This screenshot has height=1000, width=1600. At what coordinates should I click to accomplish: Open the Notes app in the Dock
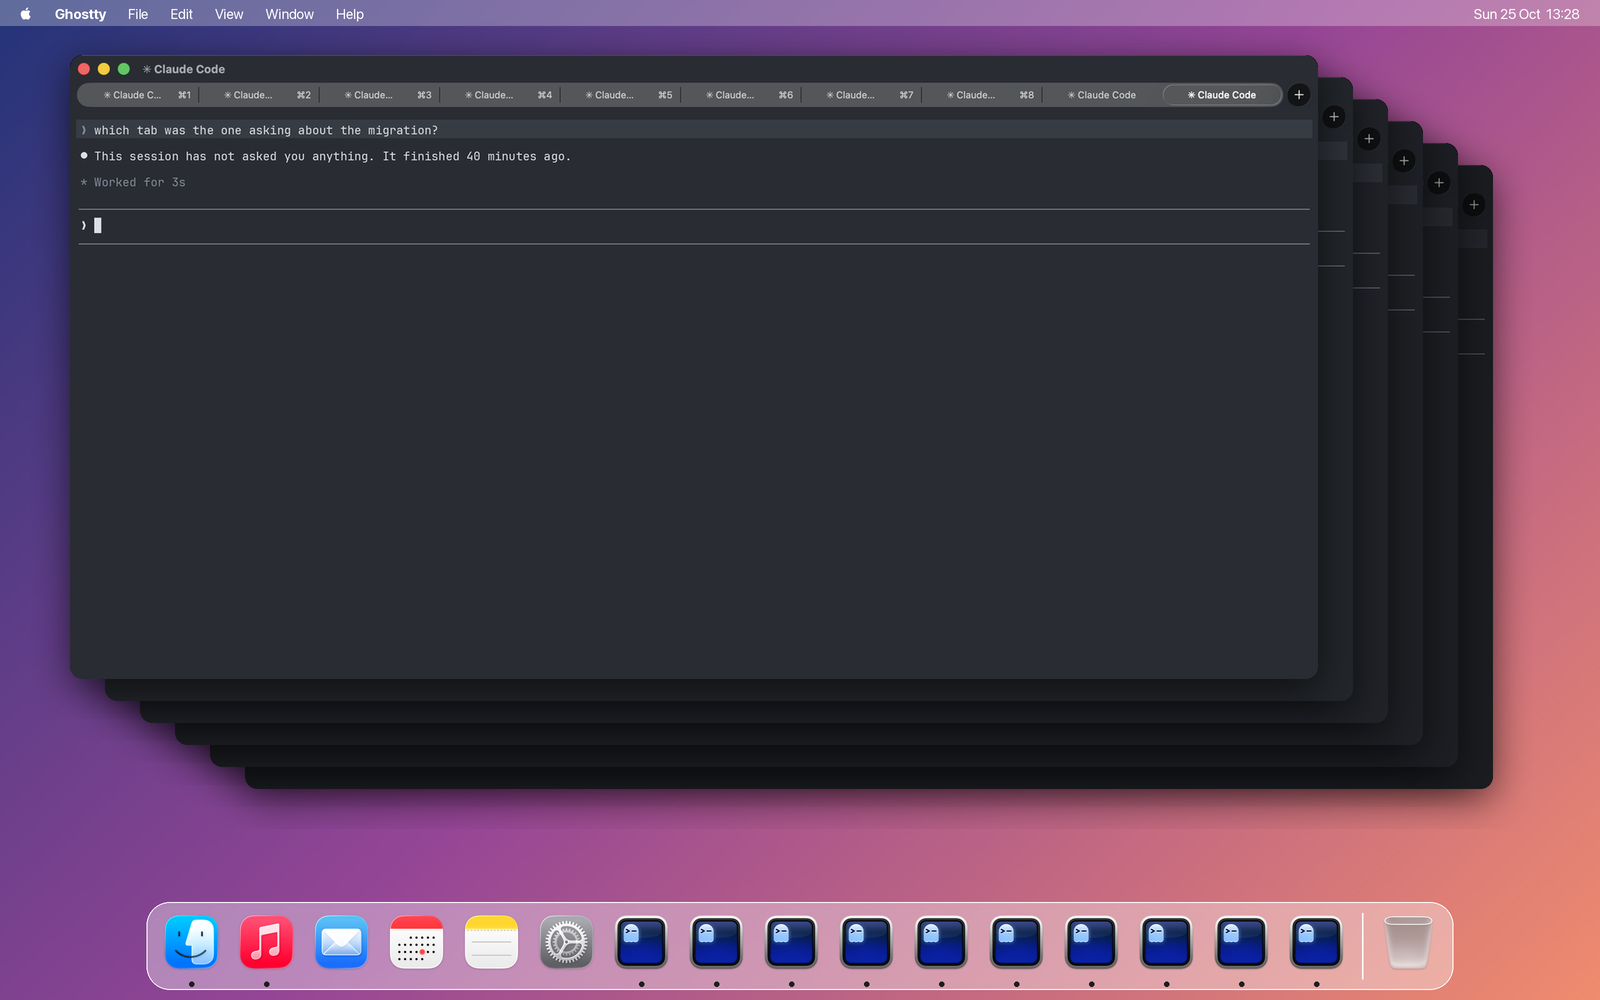pyautogui.click(x=491, y=942)
